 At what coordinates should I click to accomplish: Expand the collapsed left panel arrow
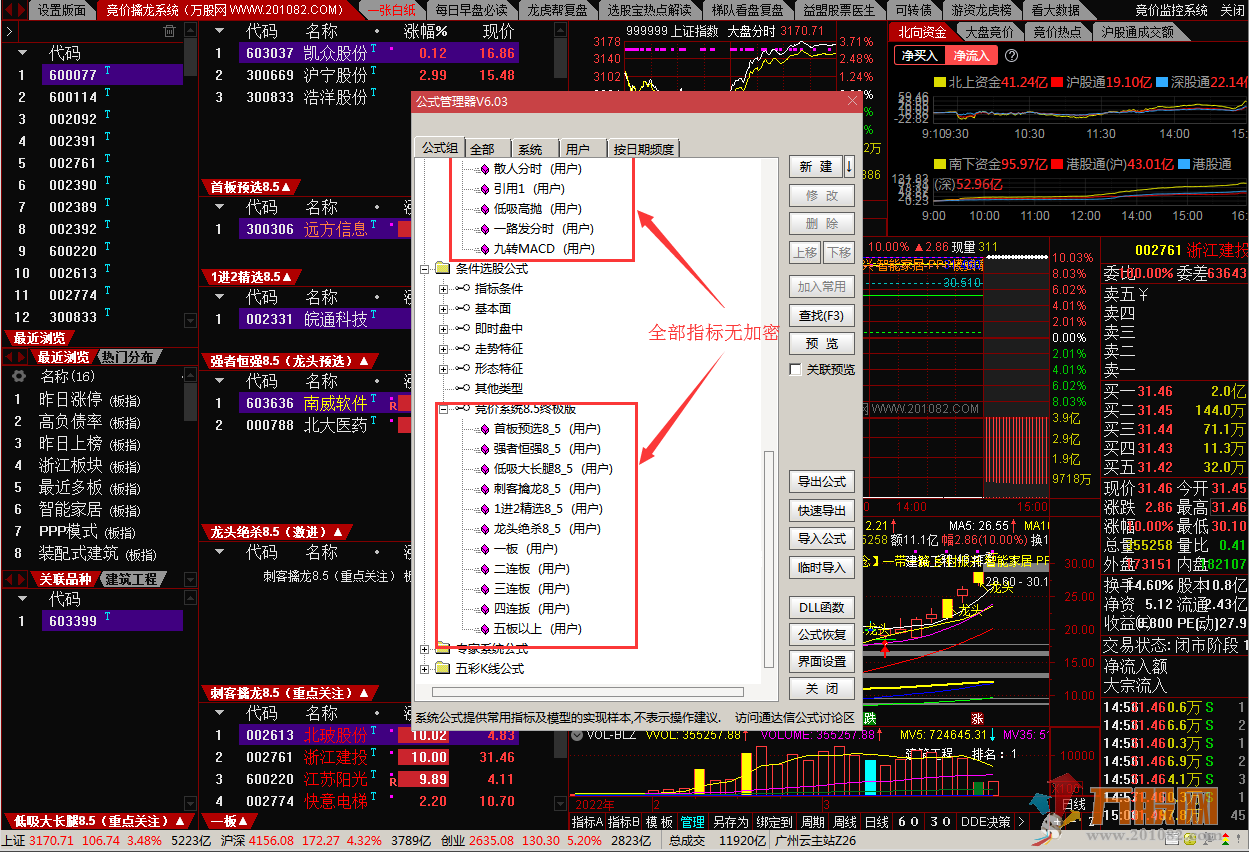click(8, 32)
